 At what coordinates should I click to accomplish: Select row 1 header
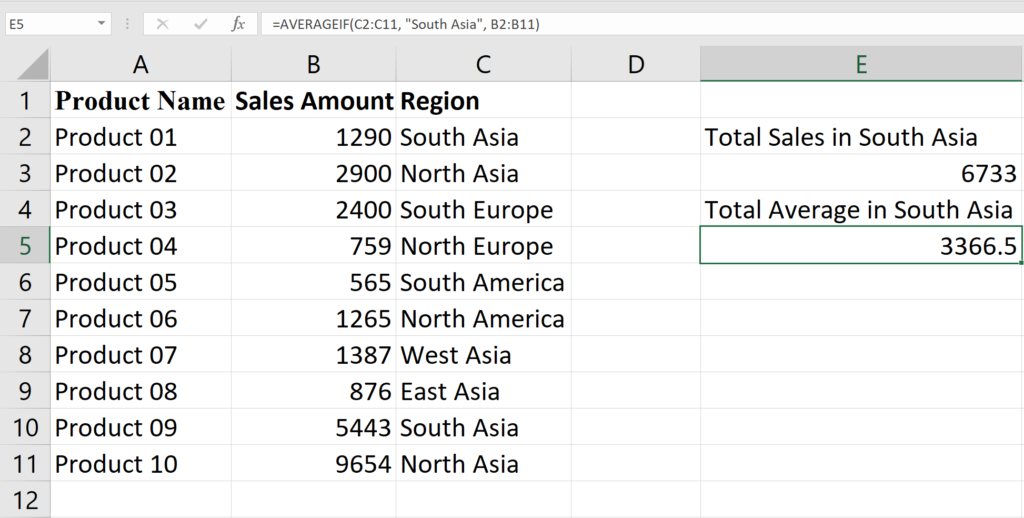25,100
